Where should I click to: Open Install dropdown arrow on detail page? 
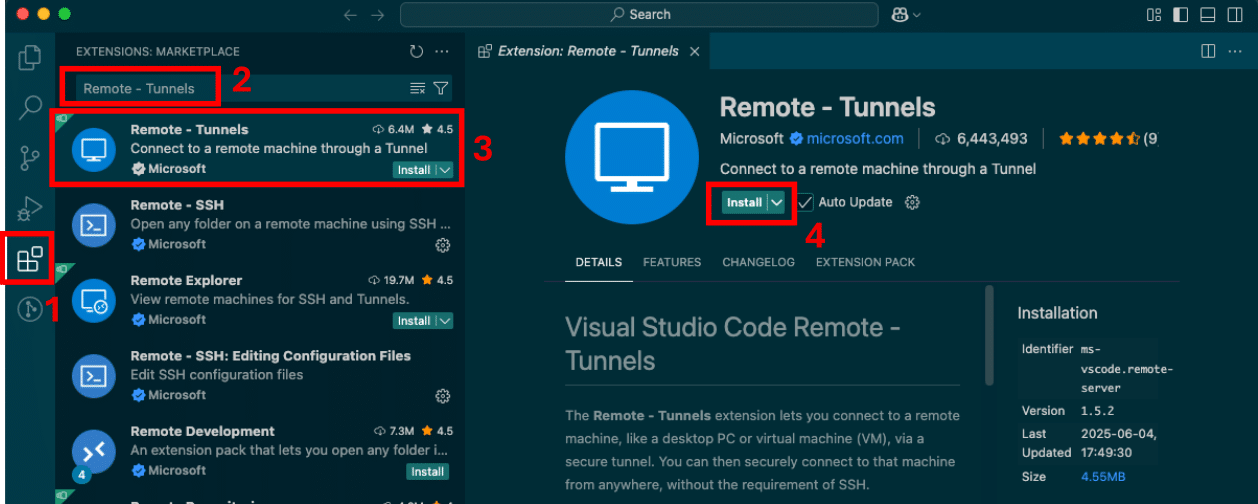point(777,202)
